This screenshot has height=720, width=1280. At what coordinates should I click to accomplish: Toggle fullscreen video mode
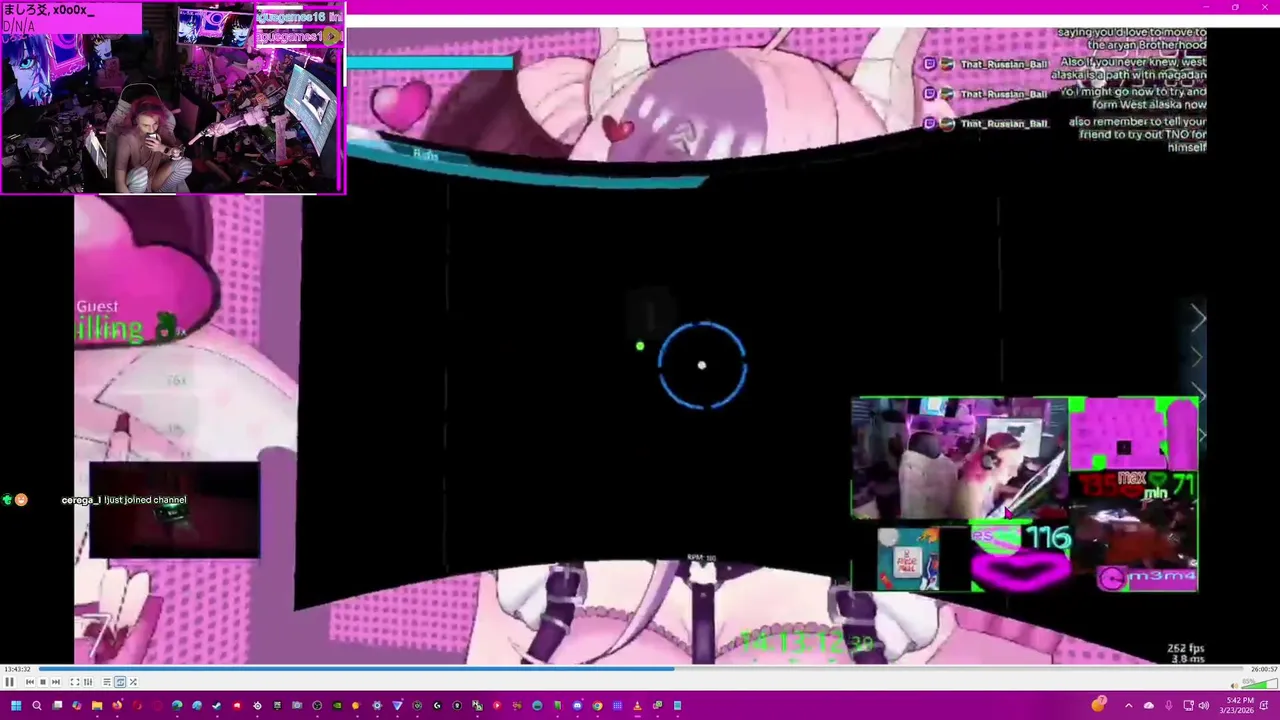pyautogui.click(x=75, y=682)
